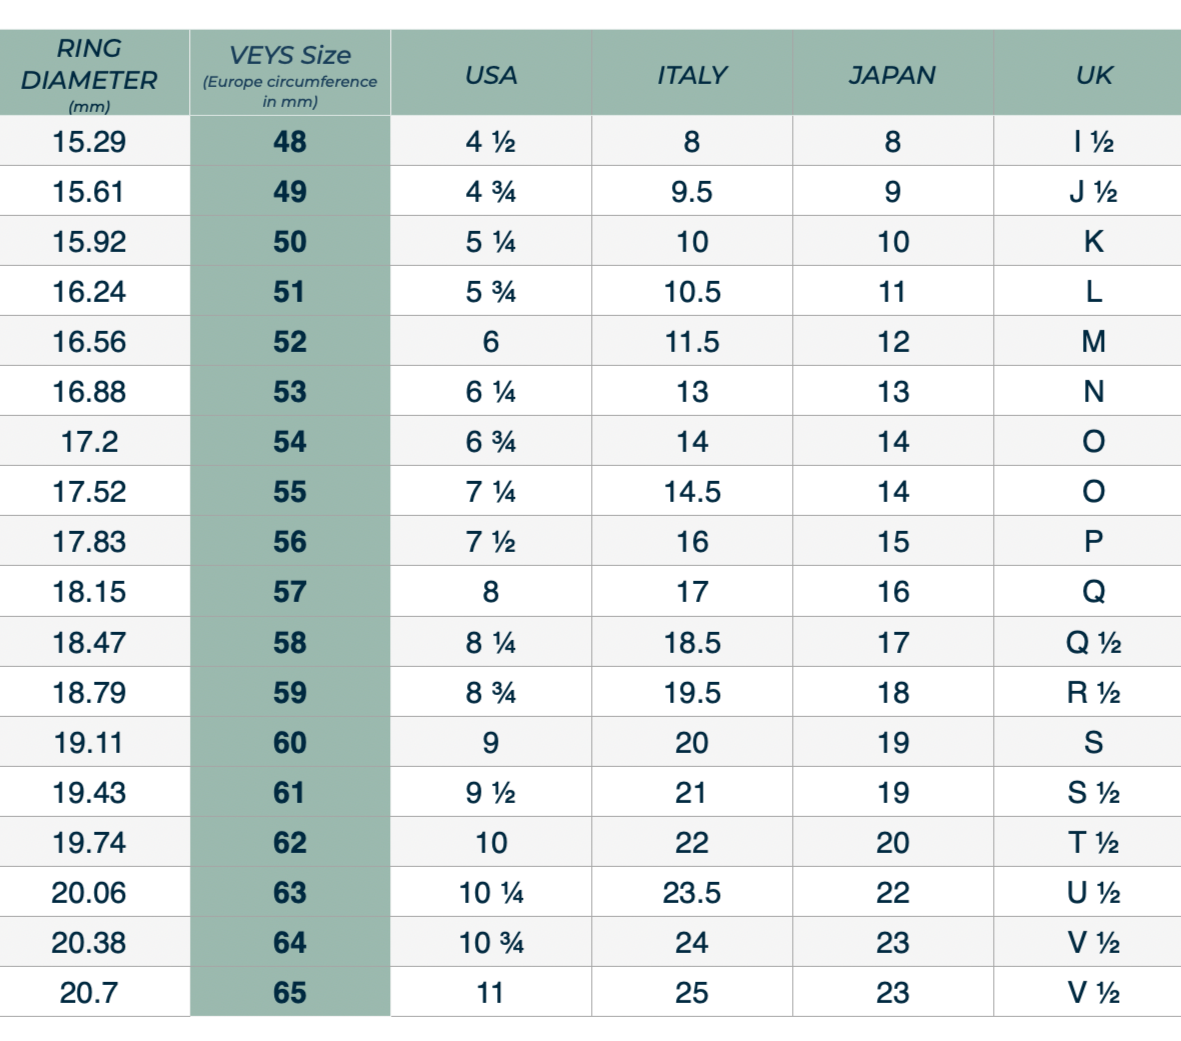Select the 15.29 ring diameter cell
1181x1041 pixels.
point(89,142)
